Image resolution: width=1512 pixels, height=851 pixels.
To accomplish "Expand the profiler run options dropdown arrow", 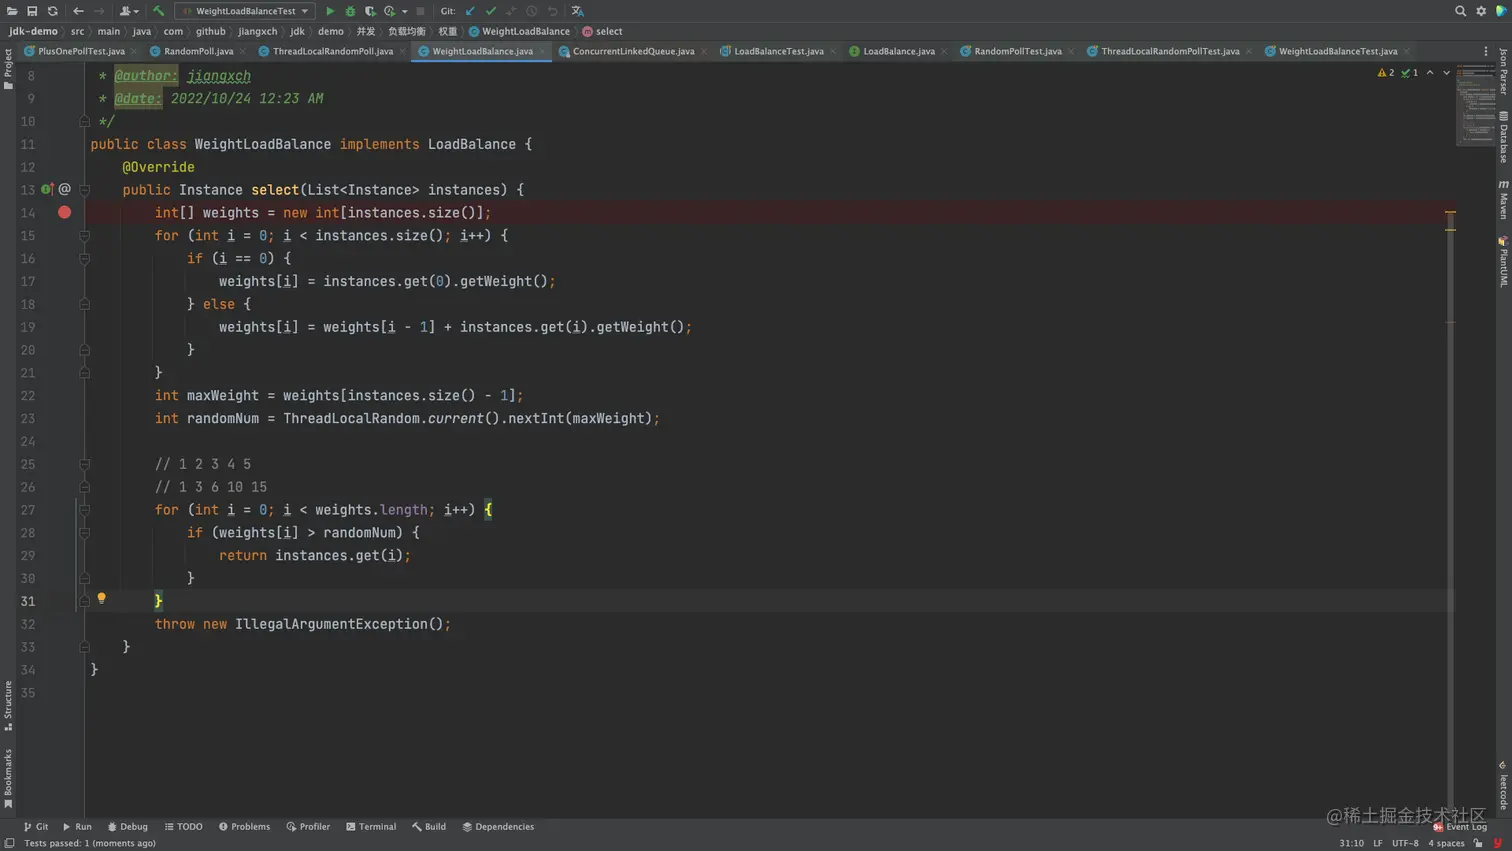I will coord(405,11).
